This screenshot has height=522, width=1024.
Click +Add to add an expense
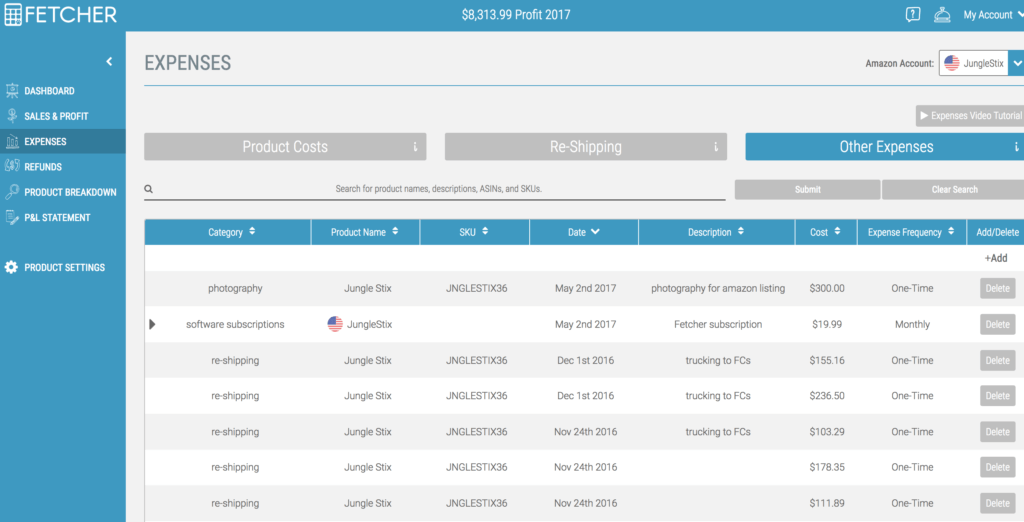[x=996, y=258]
